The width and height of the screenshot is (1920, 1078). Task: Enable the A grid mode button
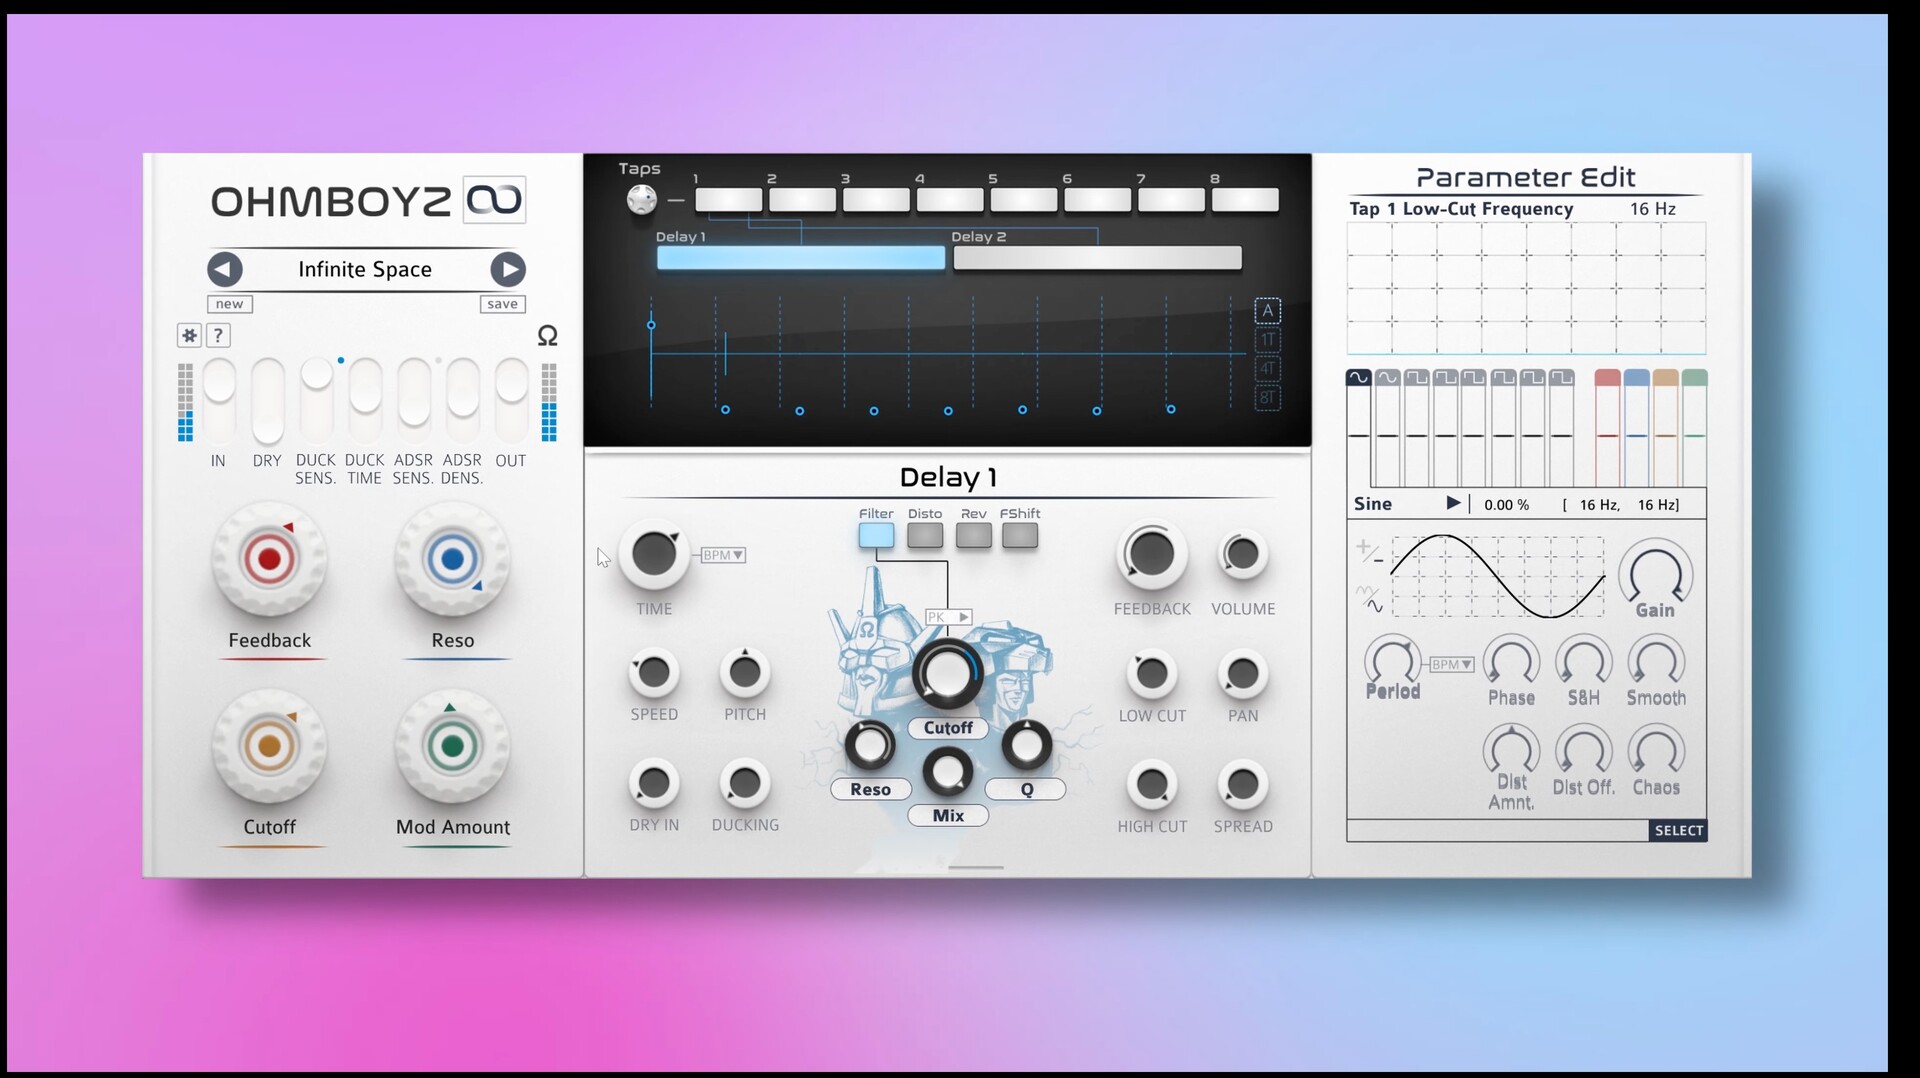coord(1267,311)
